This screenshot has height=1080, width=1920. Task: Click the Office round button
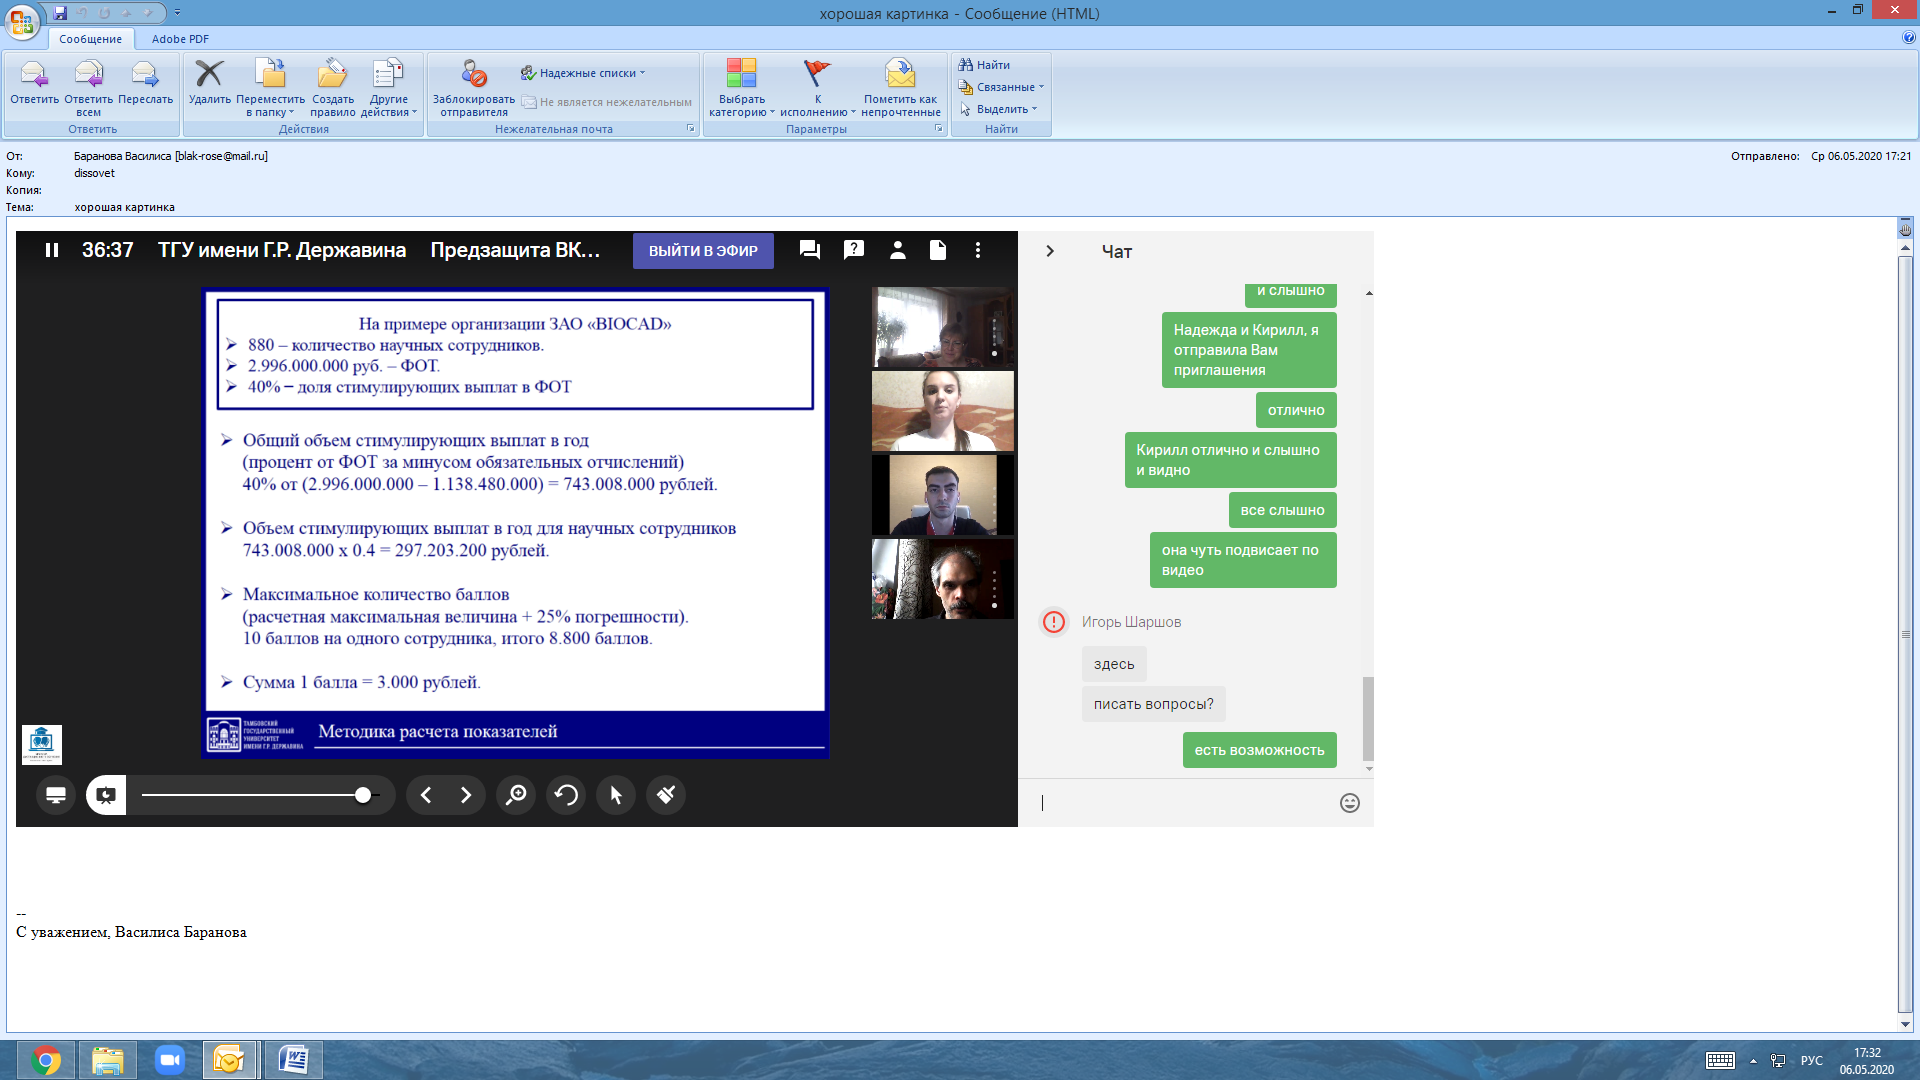click(x=22, y=22)
